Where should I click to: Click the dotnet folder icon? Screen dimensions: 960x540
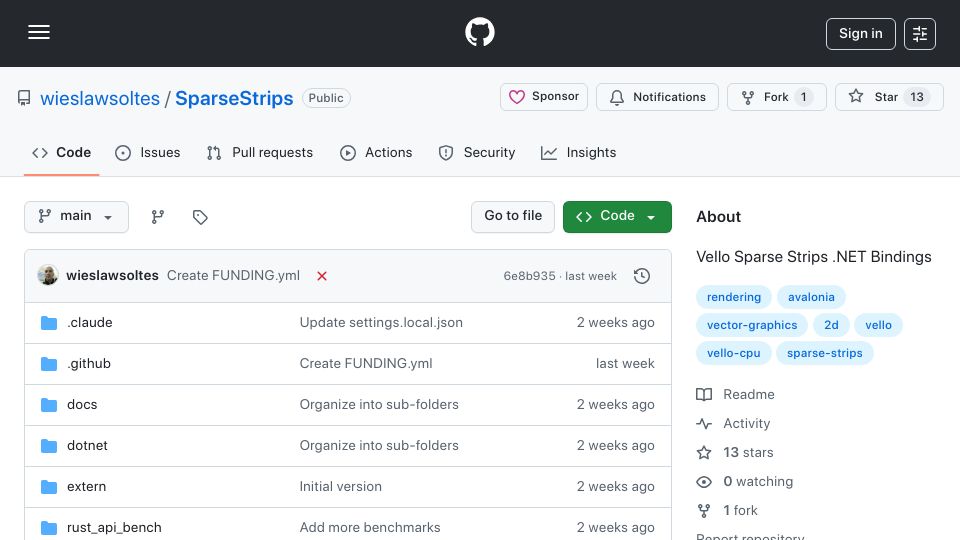click(49, 446)
